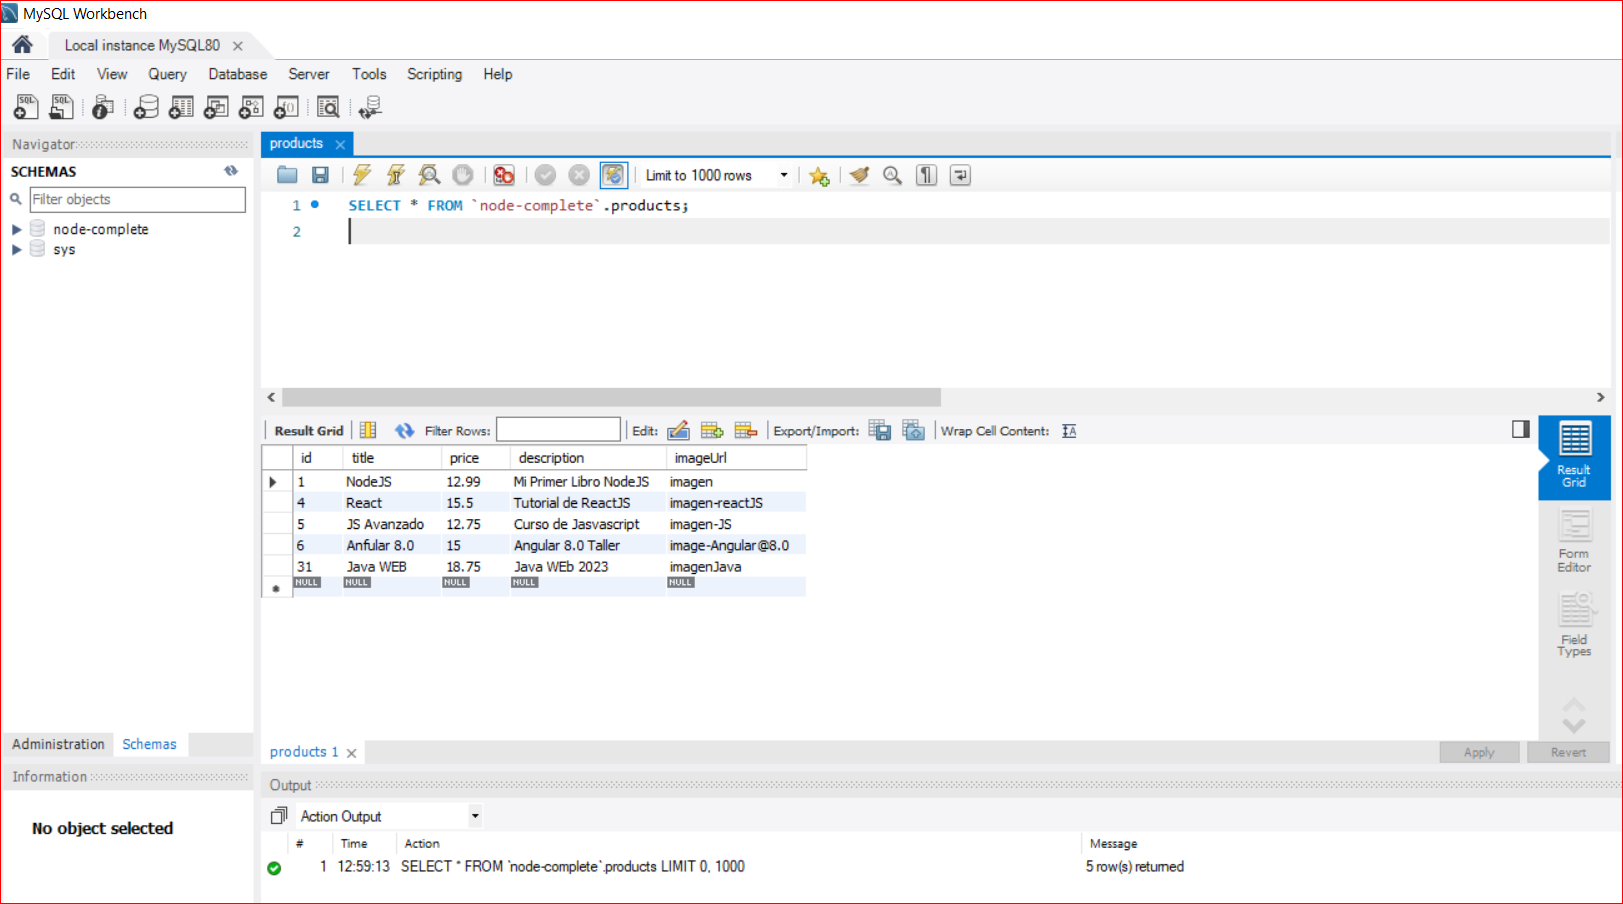
Task: Open the Database menu
Action: click(237, 74)
